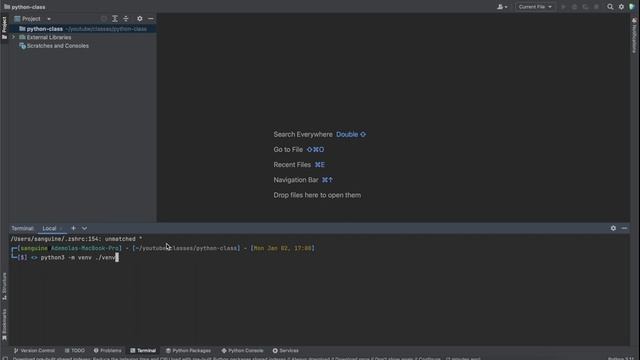Expand External Libraries node
640x360 pixels.
(x=13, y=37)
